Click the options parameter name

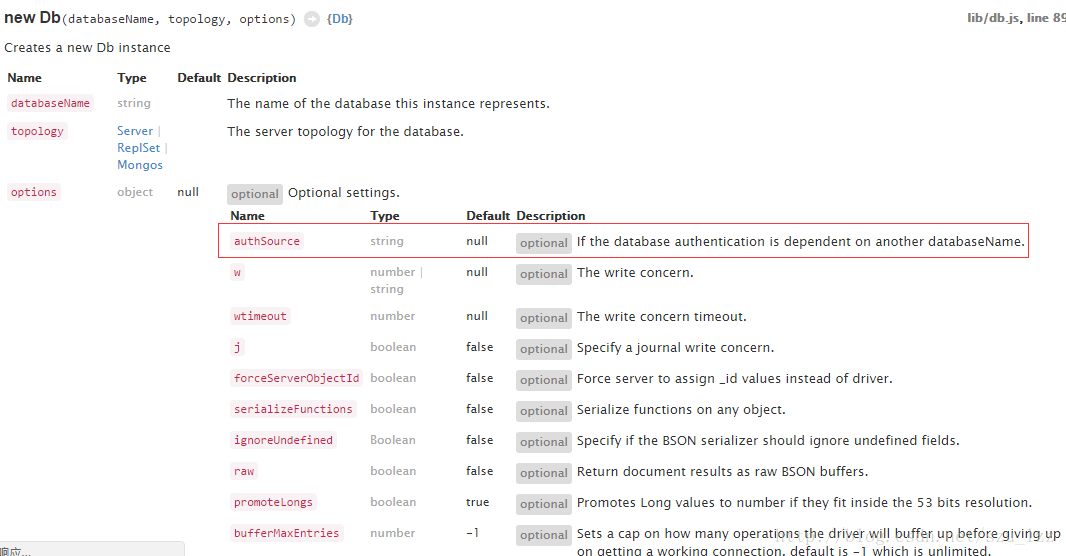tap(34, 192)
